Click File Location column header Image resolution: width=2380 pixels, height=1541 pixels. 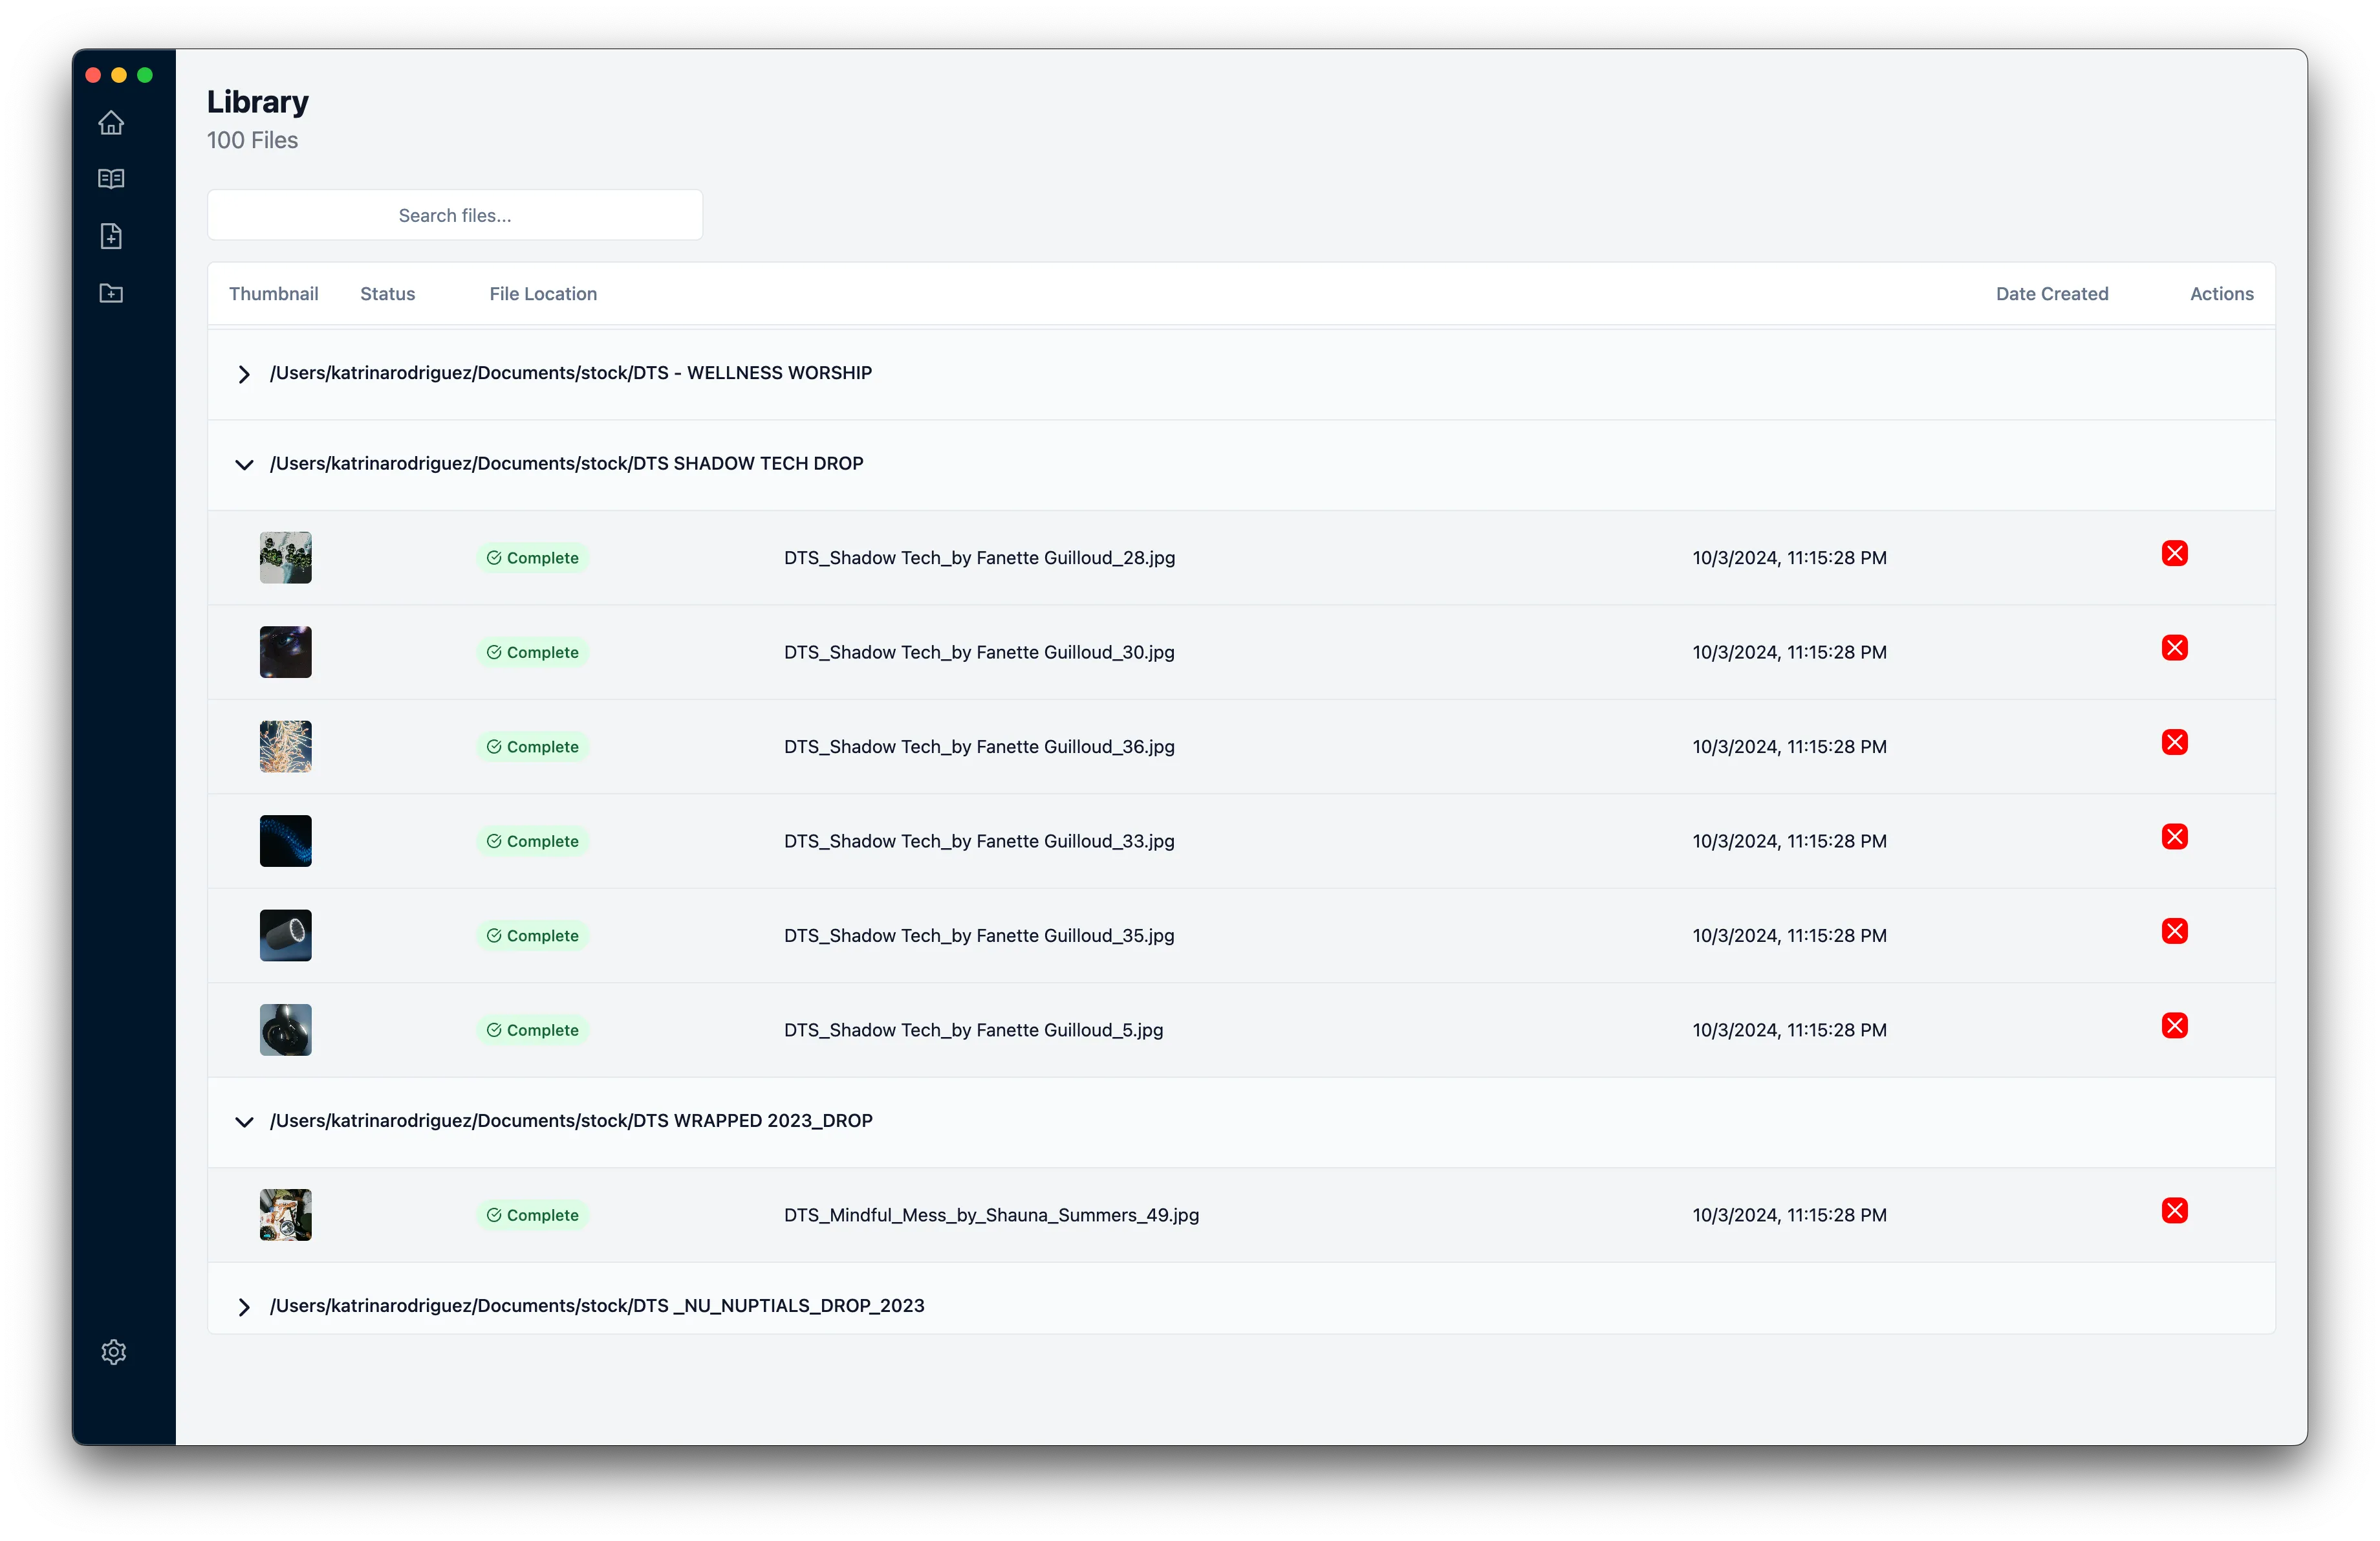pyautogui.click(x=543, y=293)
